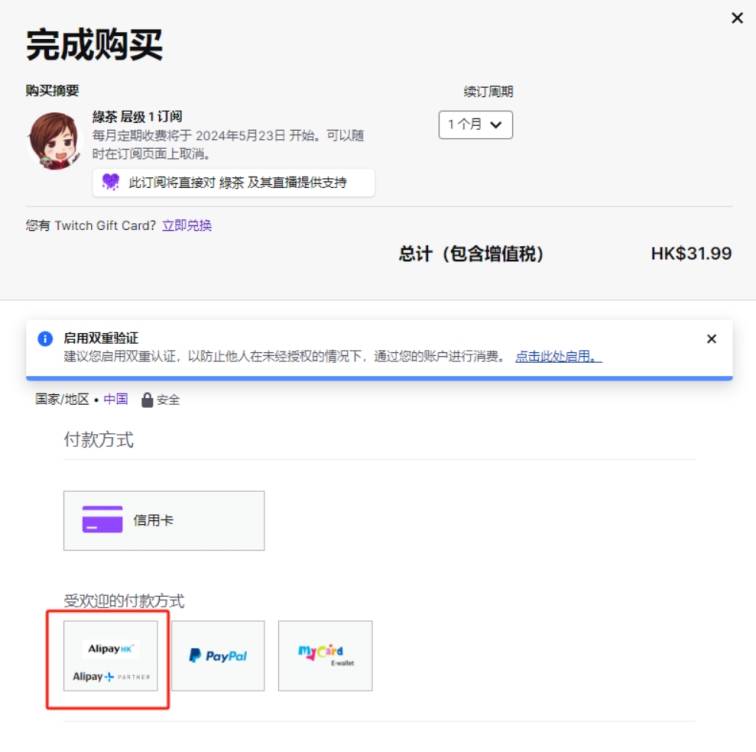Click the purple heart support icon
The height and width of the screenshot is (752, 756).
point(111,182)
